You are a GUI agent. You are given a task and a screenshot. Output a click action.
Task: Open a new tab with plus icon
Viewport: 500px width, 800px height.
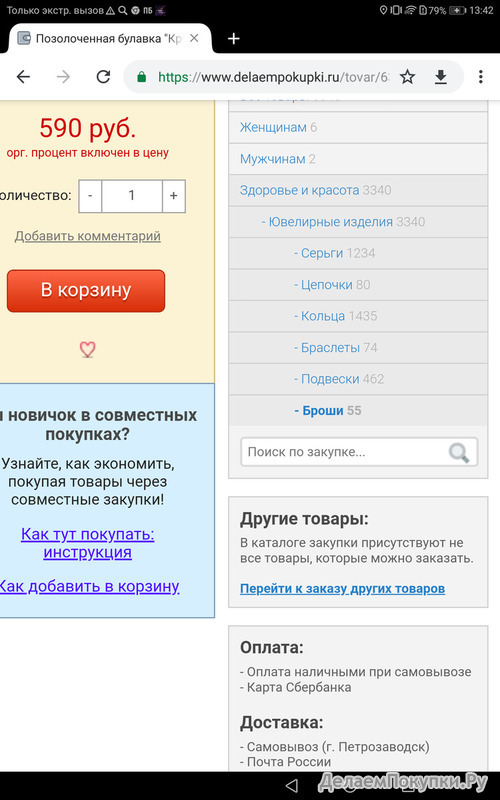[x=234, y=39]
